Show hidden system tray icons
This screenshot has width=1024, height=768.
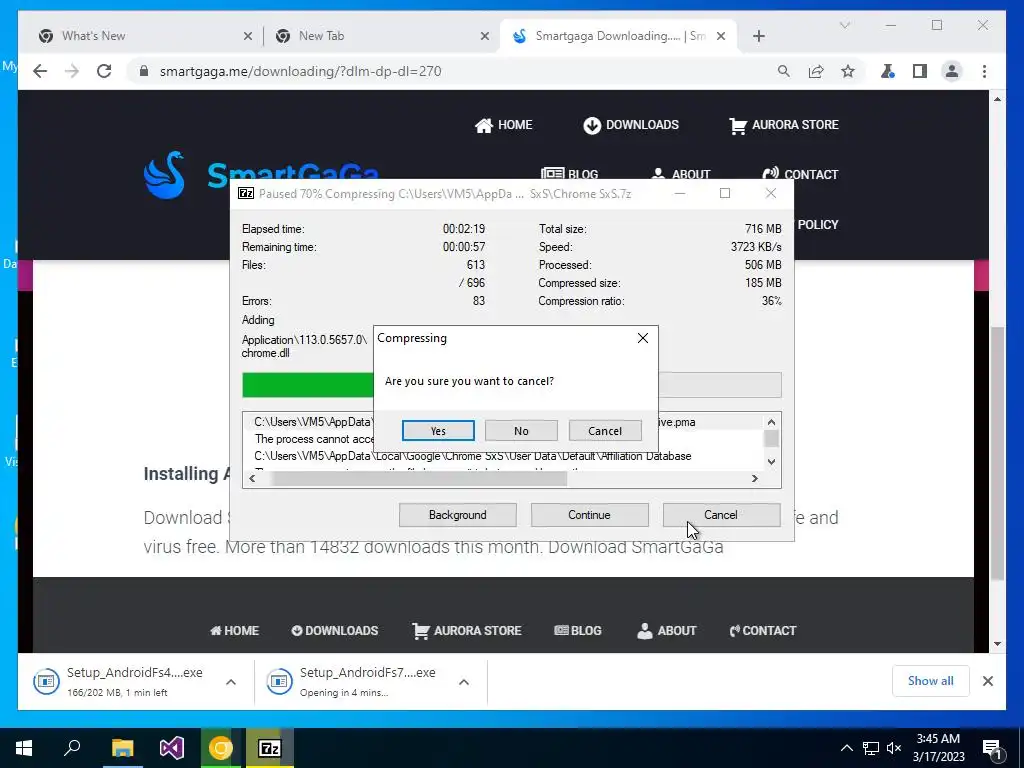coord(846,748)
